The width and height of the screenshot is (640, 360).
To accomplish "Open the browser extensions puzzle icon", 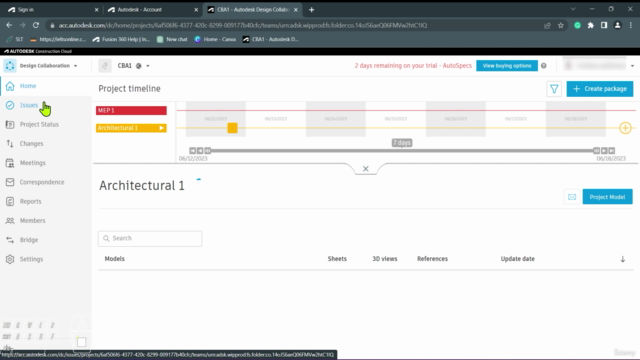I will pyautogui.click(x=590, y=25).
